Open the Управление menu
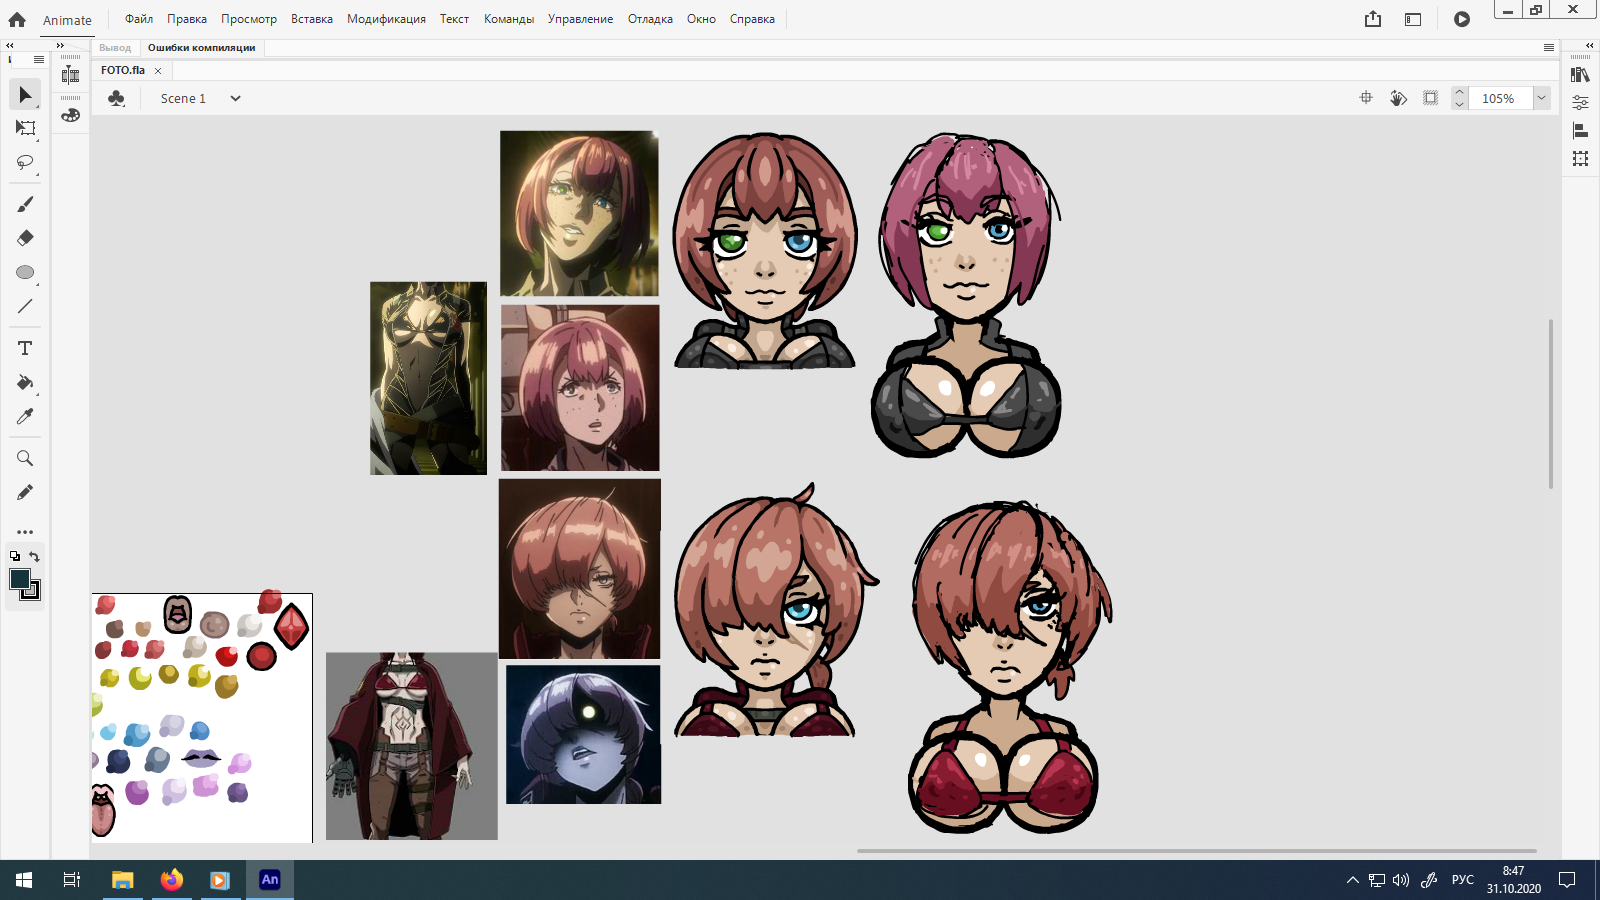The image size is (1600, 900). point(580,19)
